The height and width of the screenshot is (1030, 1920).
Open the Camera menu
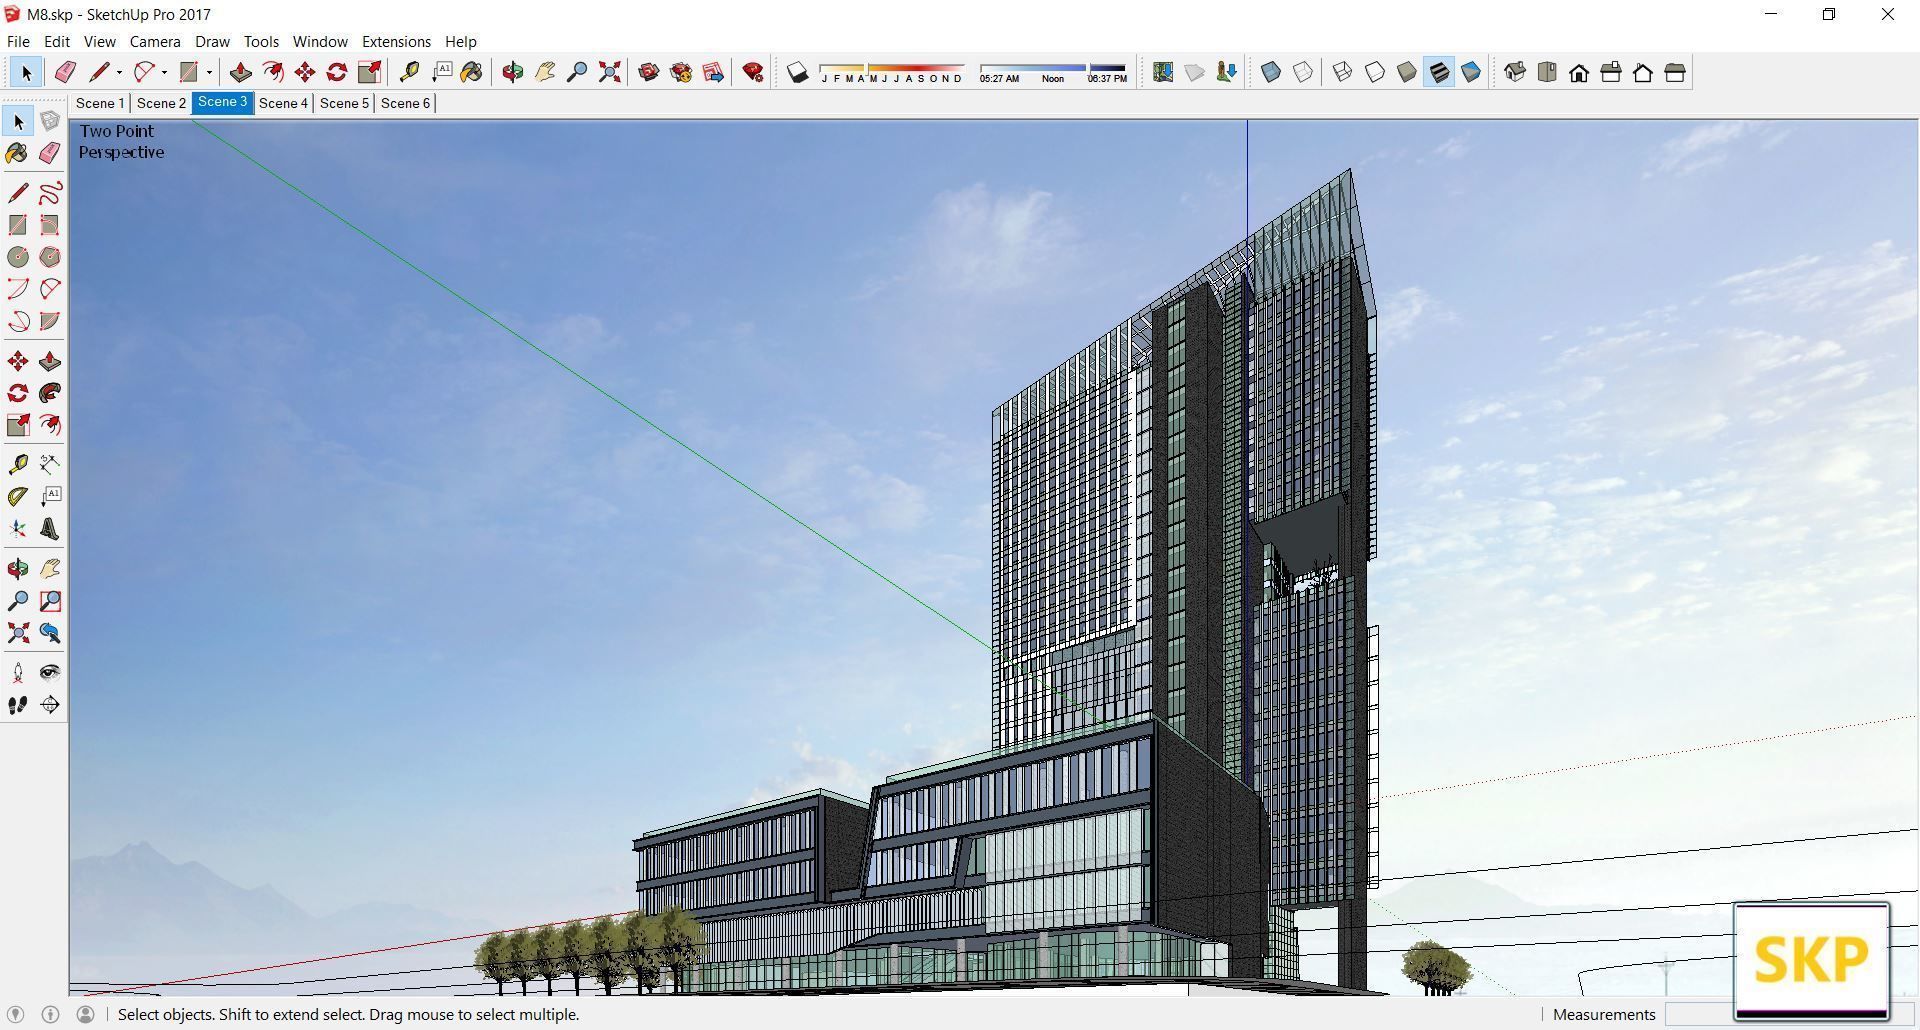pos(155,41)
